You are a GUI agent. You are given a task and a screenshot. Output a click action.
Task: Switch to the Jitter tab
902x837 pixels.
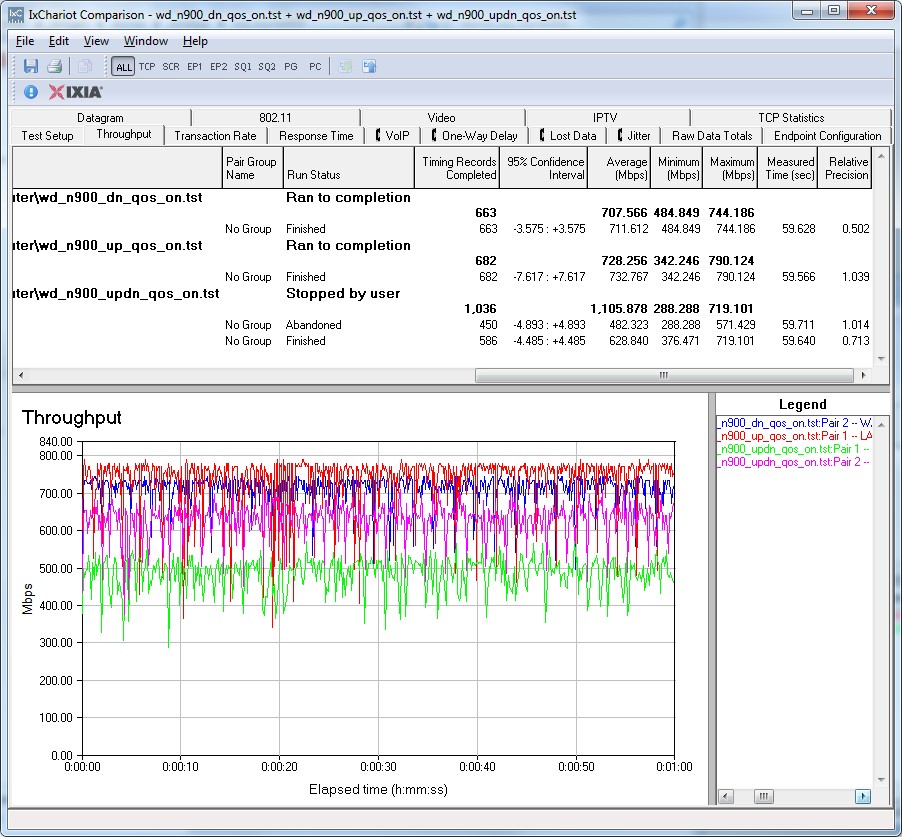tap(634, 136)
